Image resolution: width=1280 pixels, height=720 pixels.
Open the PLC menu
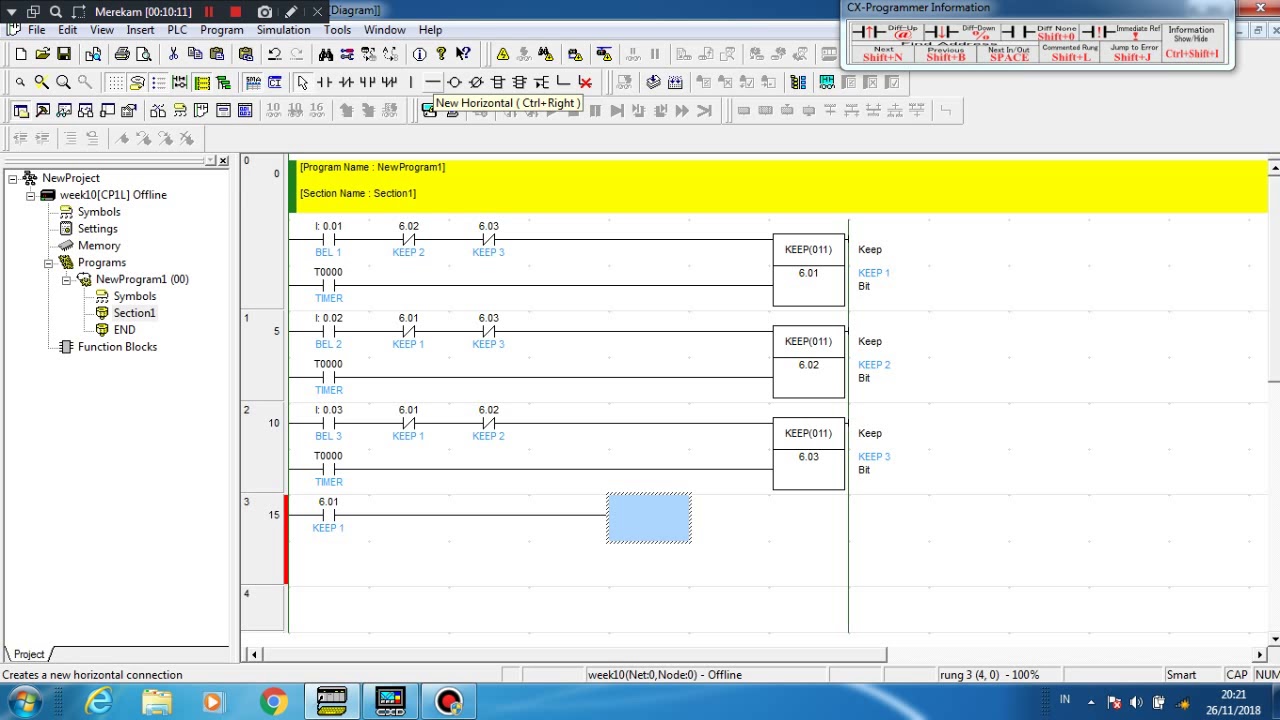[x=177, y=30]
